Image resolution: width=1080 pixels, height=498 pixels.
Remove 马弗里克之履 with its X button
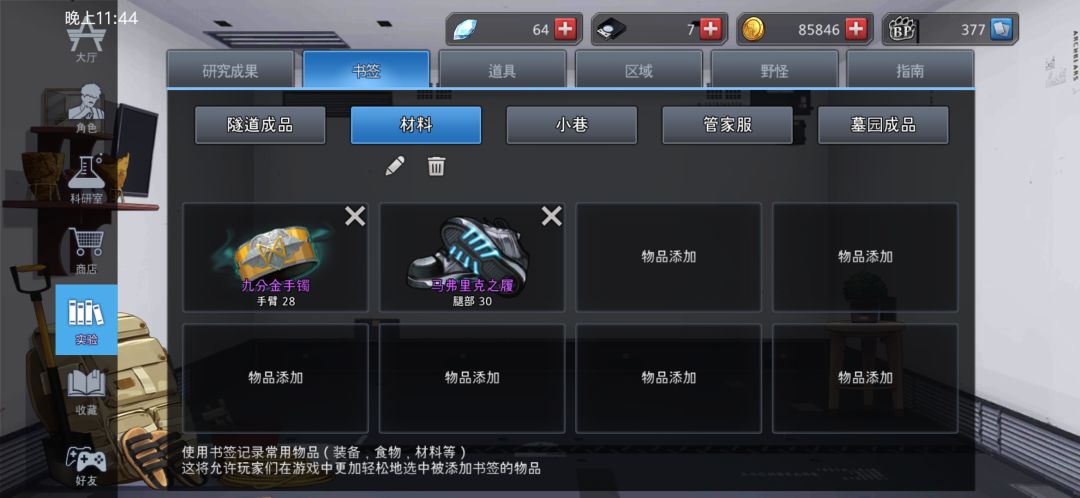[552, 216]
